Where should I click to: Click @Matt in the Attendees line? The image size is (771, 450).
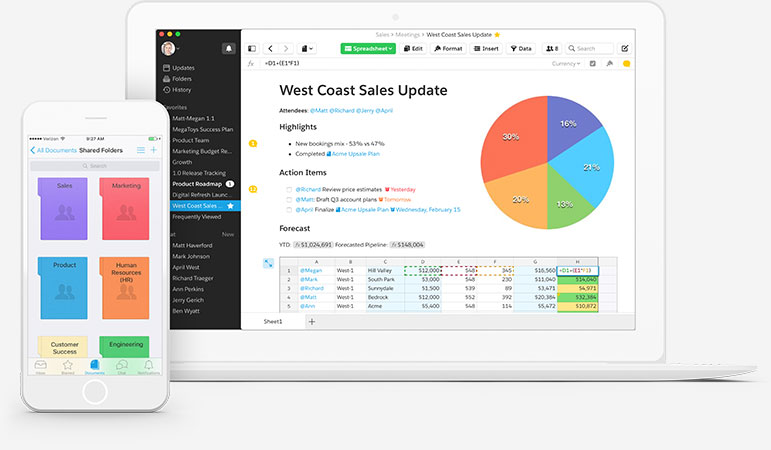pyautogui.click(x=319, y=111)
